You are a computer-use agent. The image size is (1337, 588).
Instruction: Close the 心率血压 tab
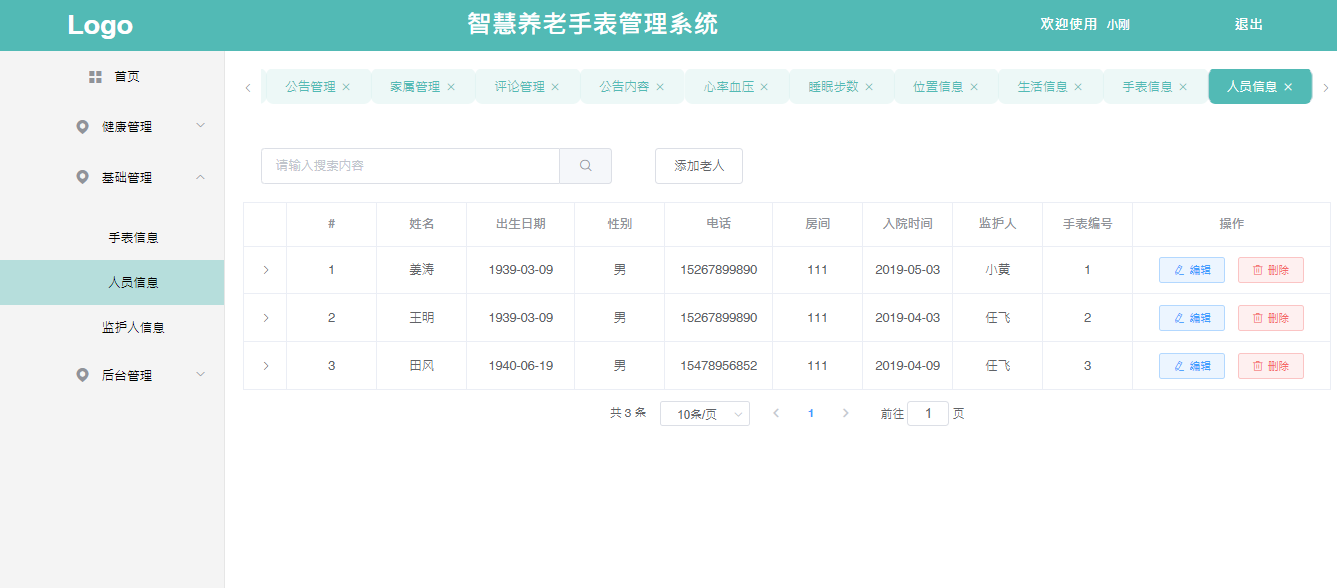coord(764,87)
